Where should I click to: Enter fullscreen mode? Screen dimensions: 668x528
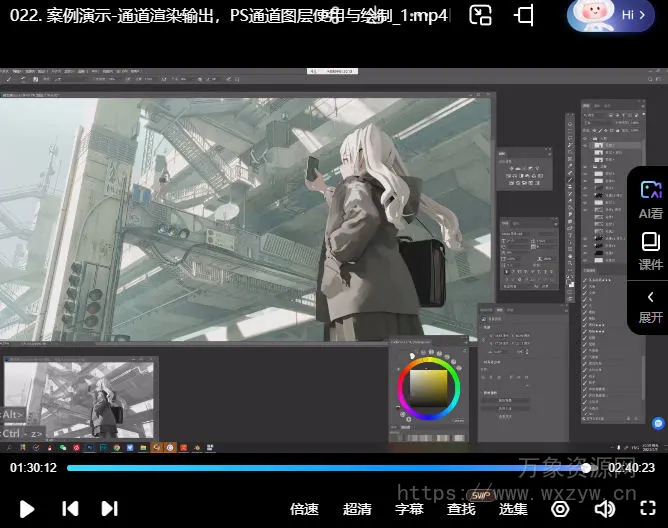(645, 509)
